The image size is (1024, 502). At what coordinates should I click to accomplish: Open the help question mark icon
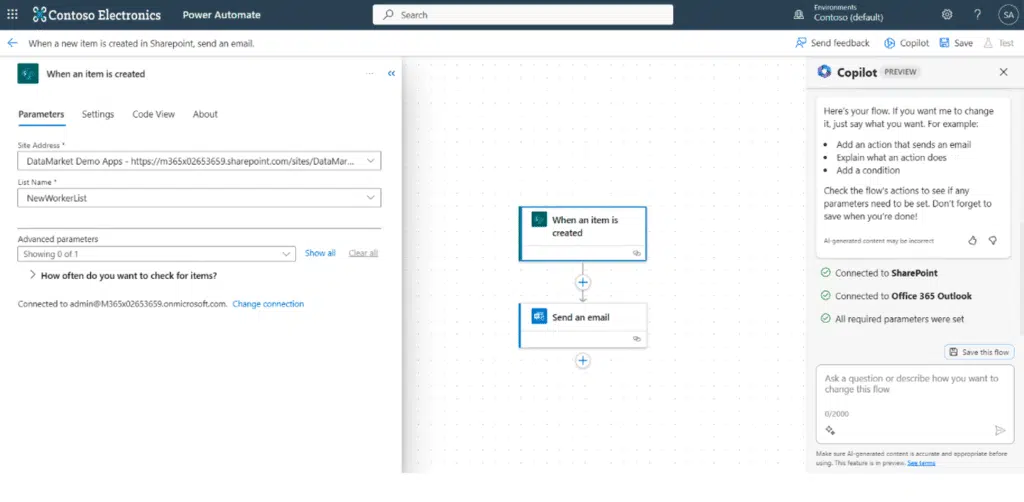(977, 14)
